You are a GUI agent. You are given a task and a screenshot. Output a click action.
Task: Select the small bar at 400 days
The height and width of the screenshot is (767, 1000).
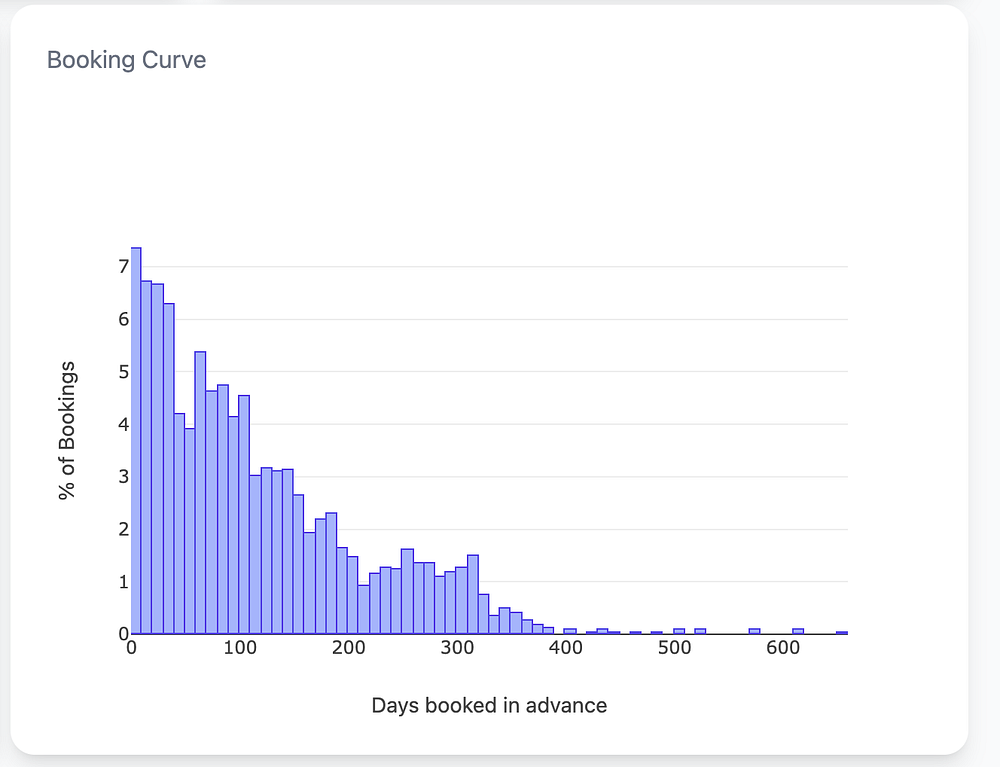pyautogui.click(x=570, y=631)
